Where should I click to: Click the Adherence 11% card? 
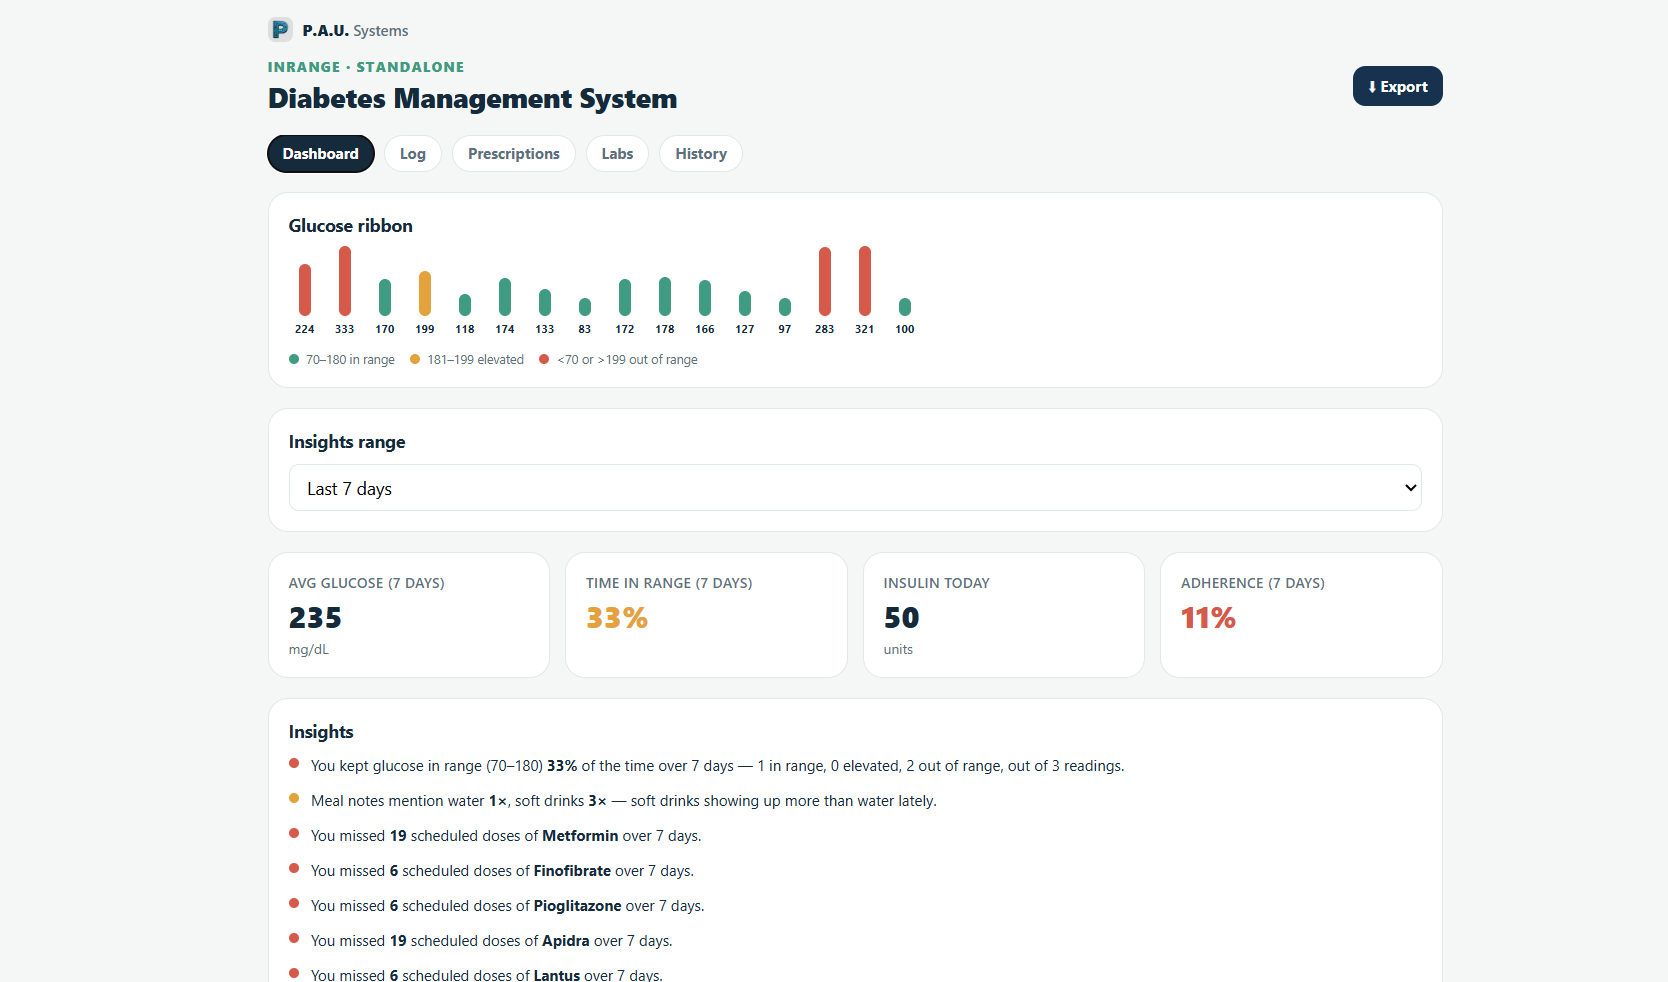pos(1301,615)
